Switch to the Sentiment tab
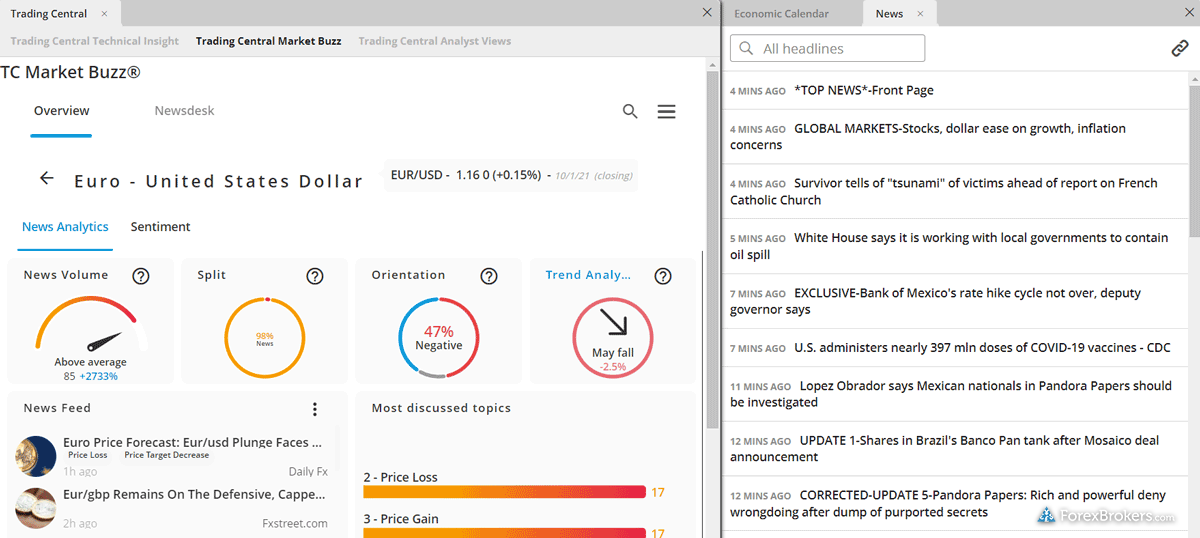Screen dimensions: 1200x538 (x=160, y=227)
